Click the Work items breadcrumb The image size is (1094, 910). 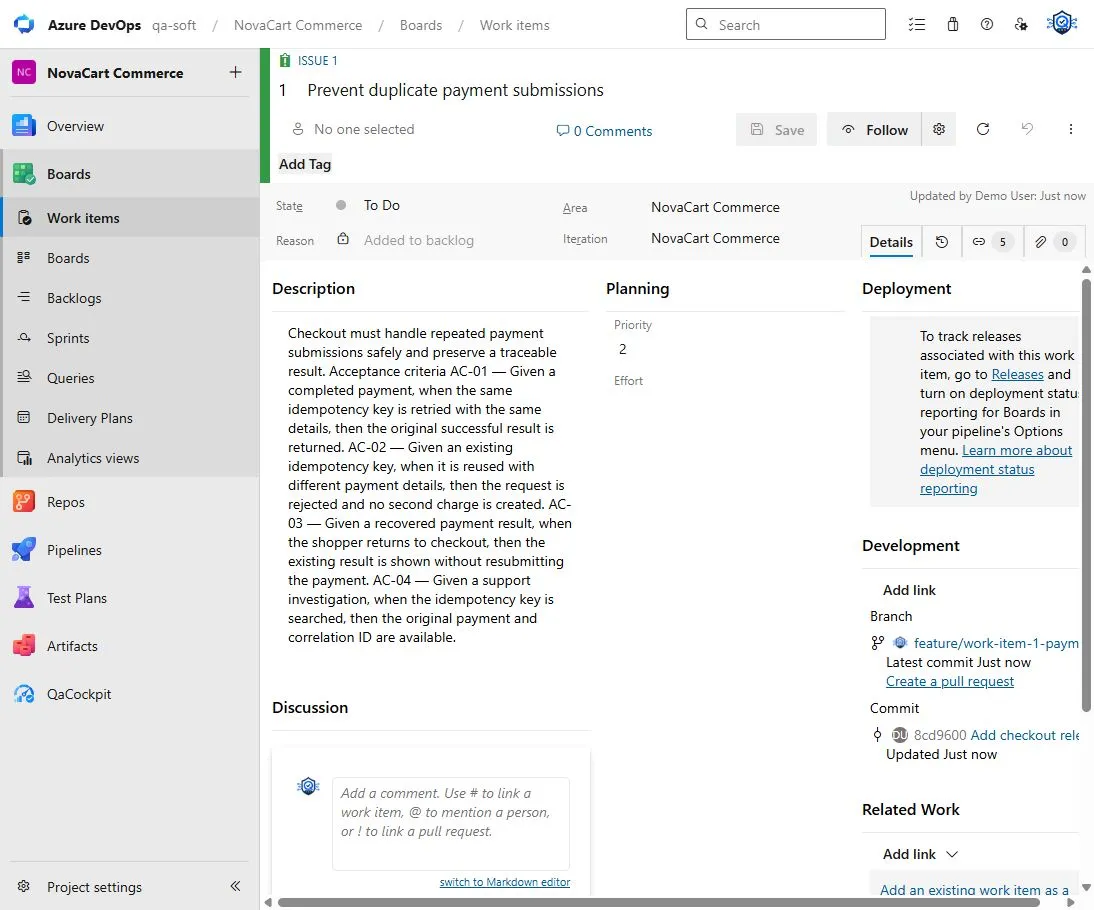pos(514,25)
